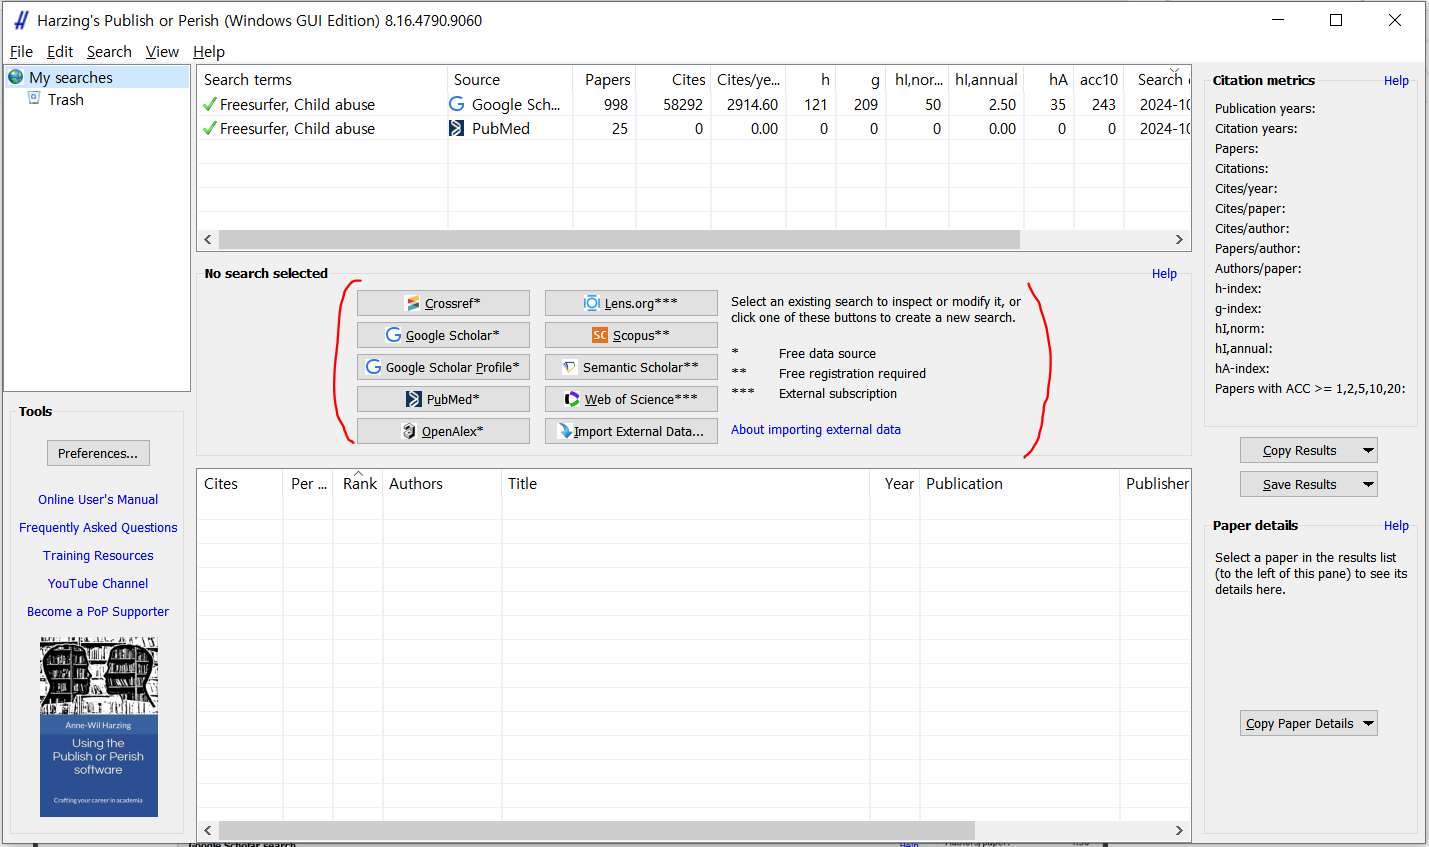Image resolution: width=1429 pixels, height=847 pixels.
Task: Click the Trash bin icon
Action: (x=34, y=98)
